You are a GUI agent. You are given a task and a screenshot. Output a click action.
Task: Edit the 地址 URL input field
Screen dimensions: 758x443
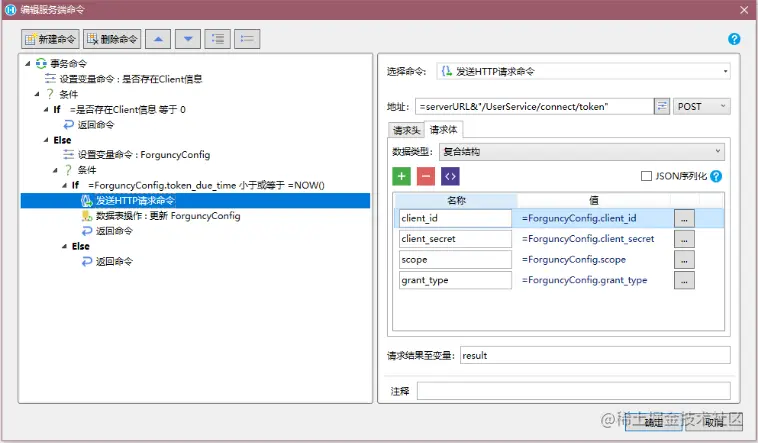pos(534,106)
